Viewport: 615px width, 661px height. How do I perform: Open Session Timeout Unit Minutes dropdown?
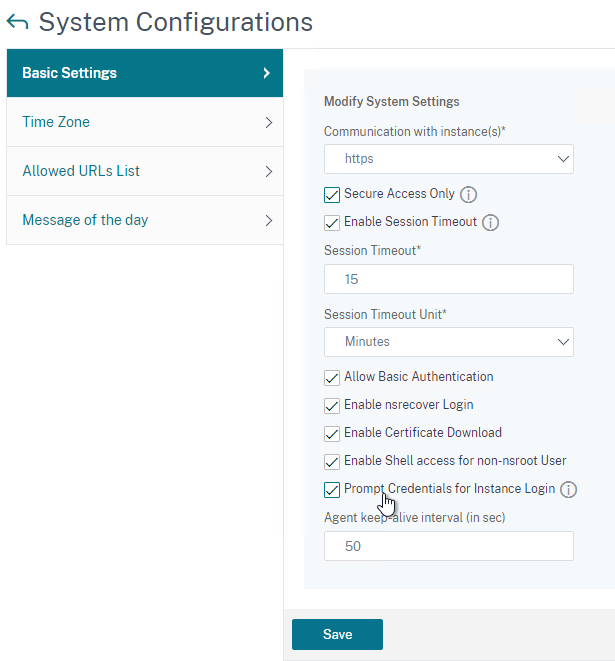click(448, 342)
